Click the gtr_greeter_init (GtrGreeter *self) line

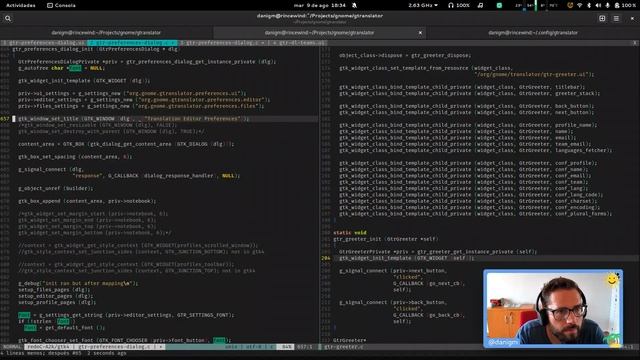(x=386, y=239)
